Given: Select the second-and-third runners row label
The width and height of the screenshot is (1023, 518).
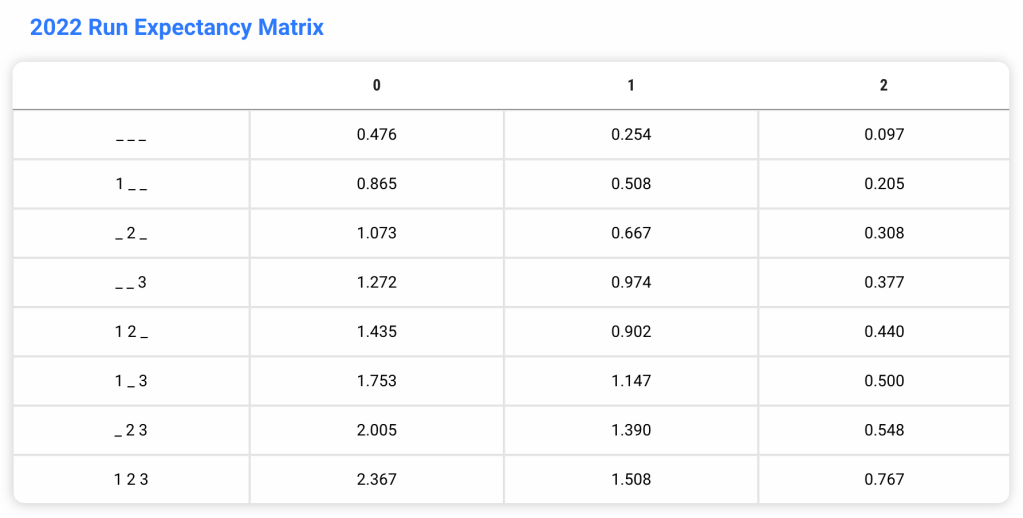Looking at the screenshot, I should [x=131, y=431].
